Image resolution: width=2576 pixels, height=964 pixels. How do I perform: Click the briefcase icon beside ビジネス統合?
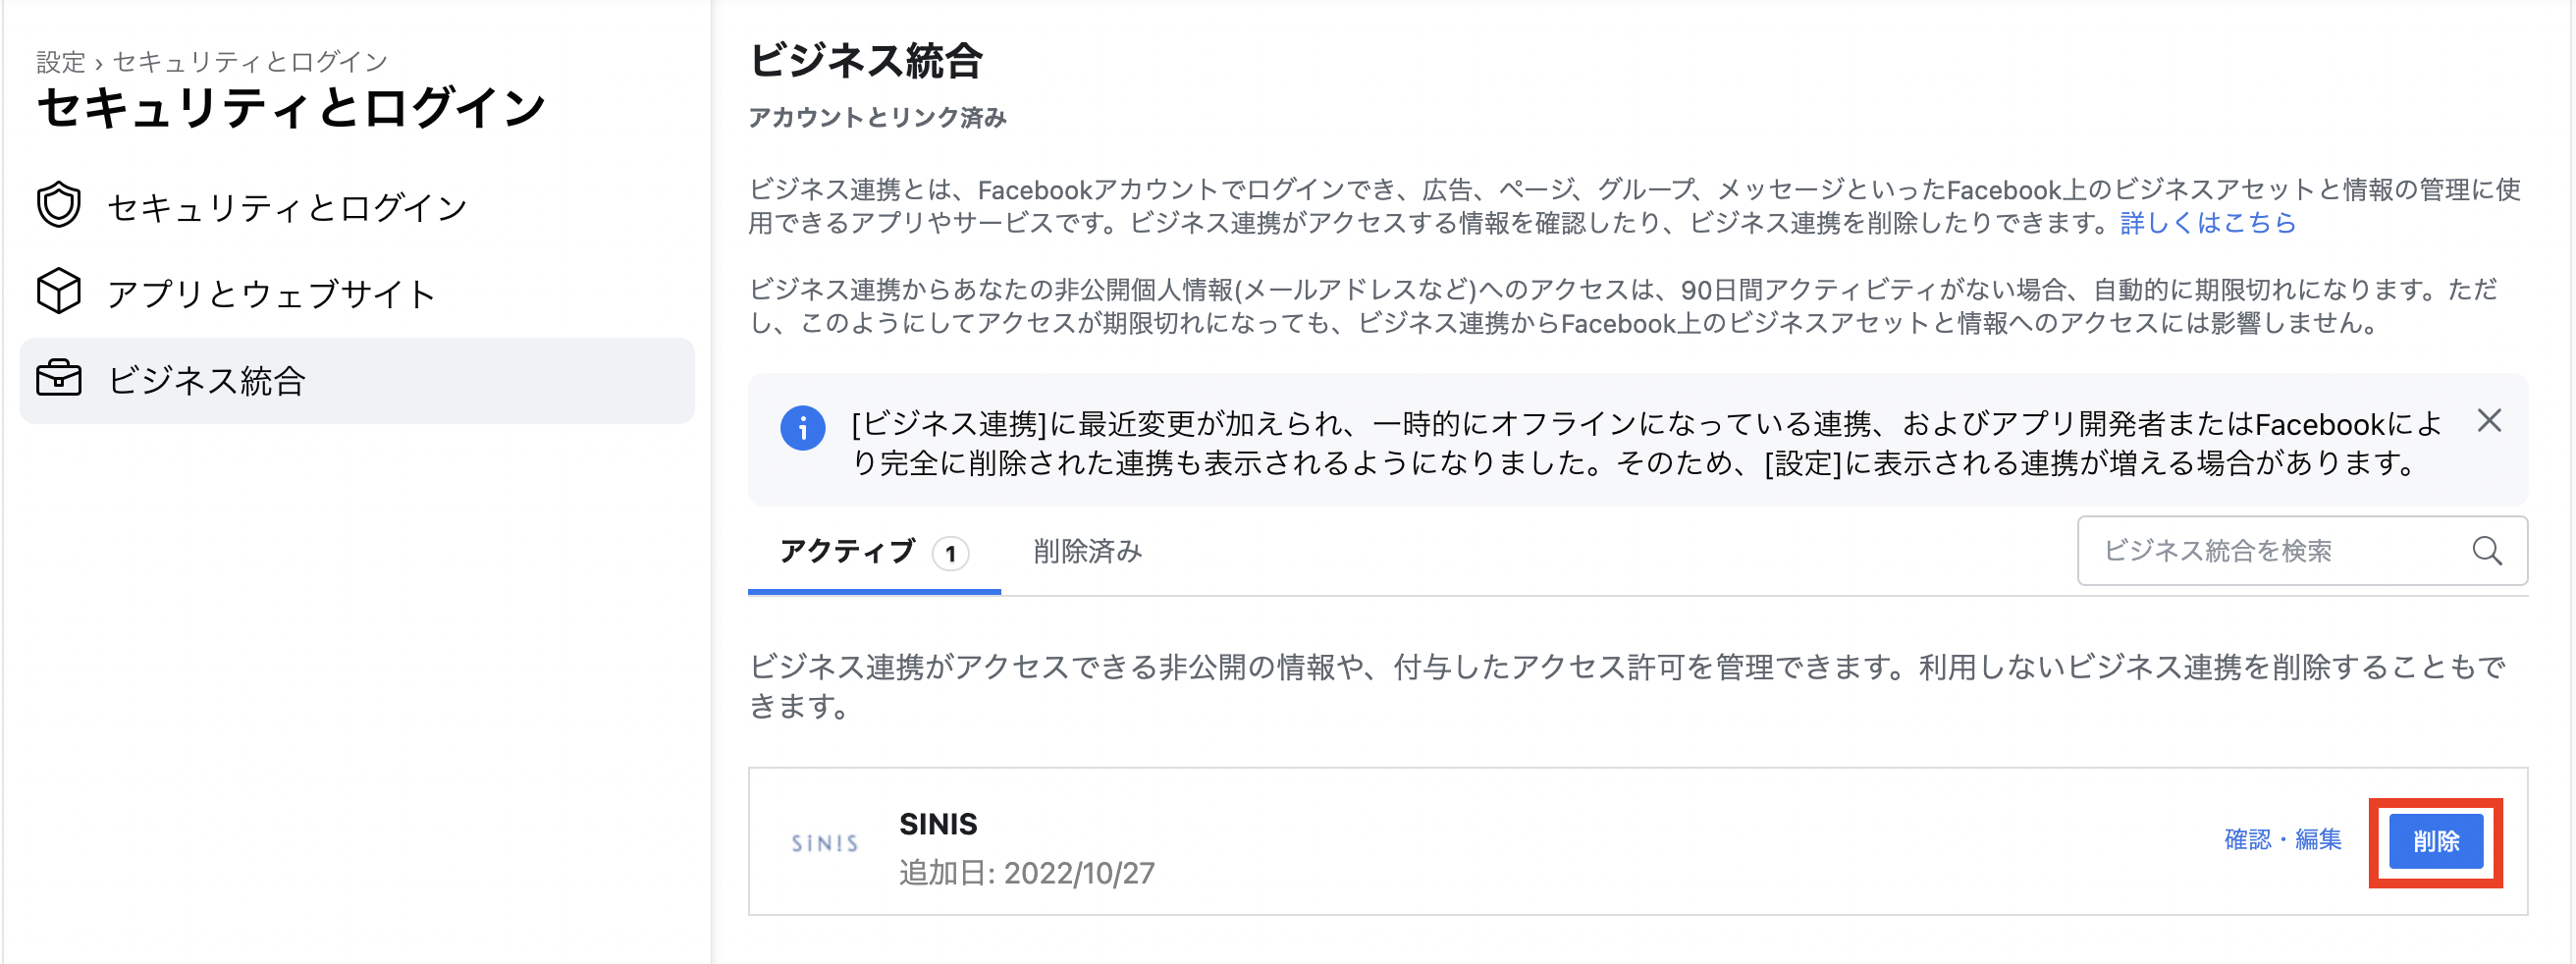(60, 380)
